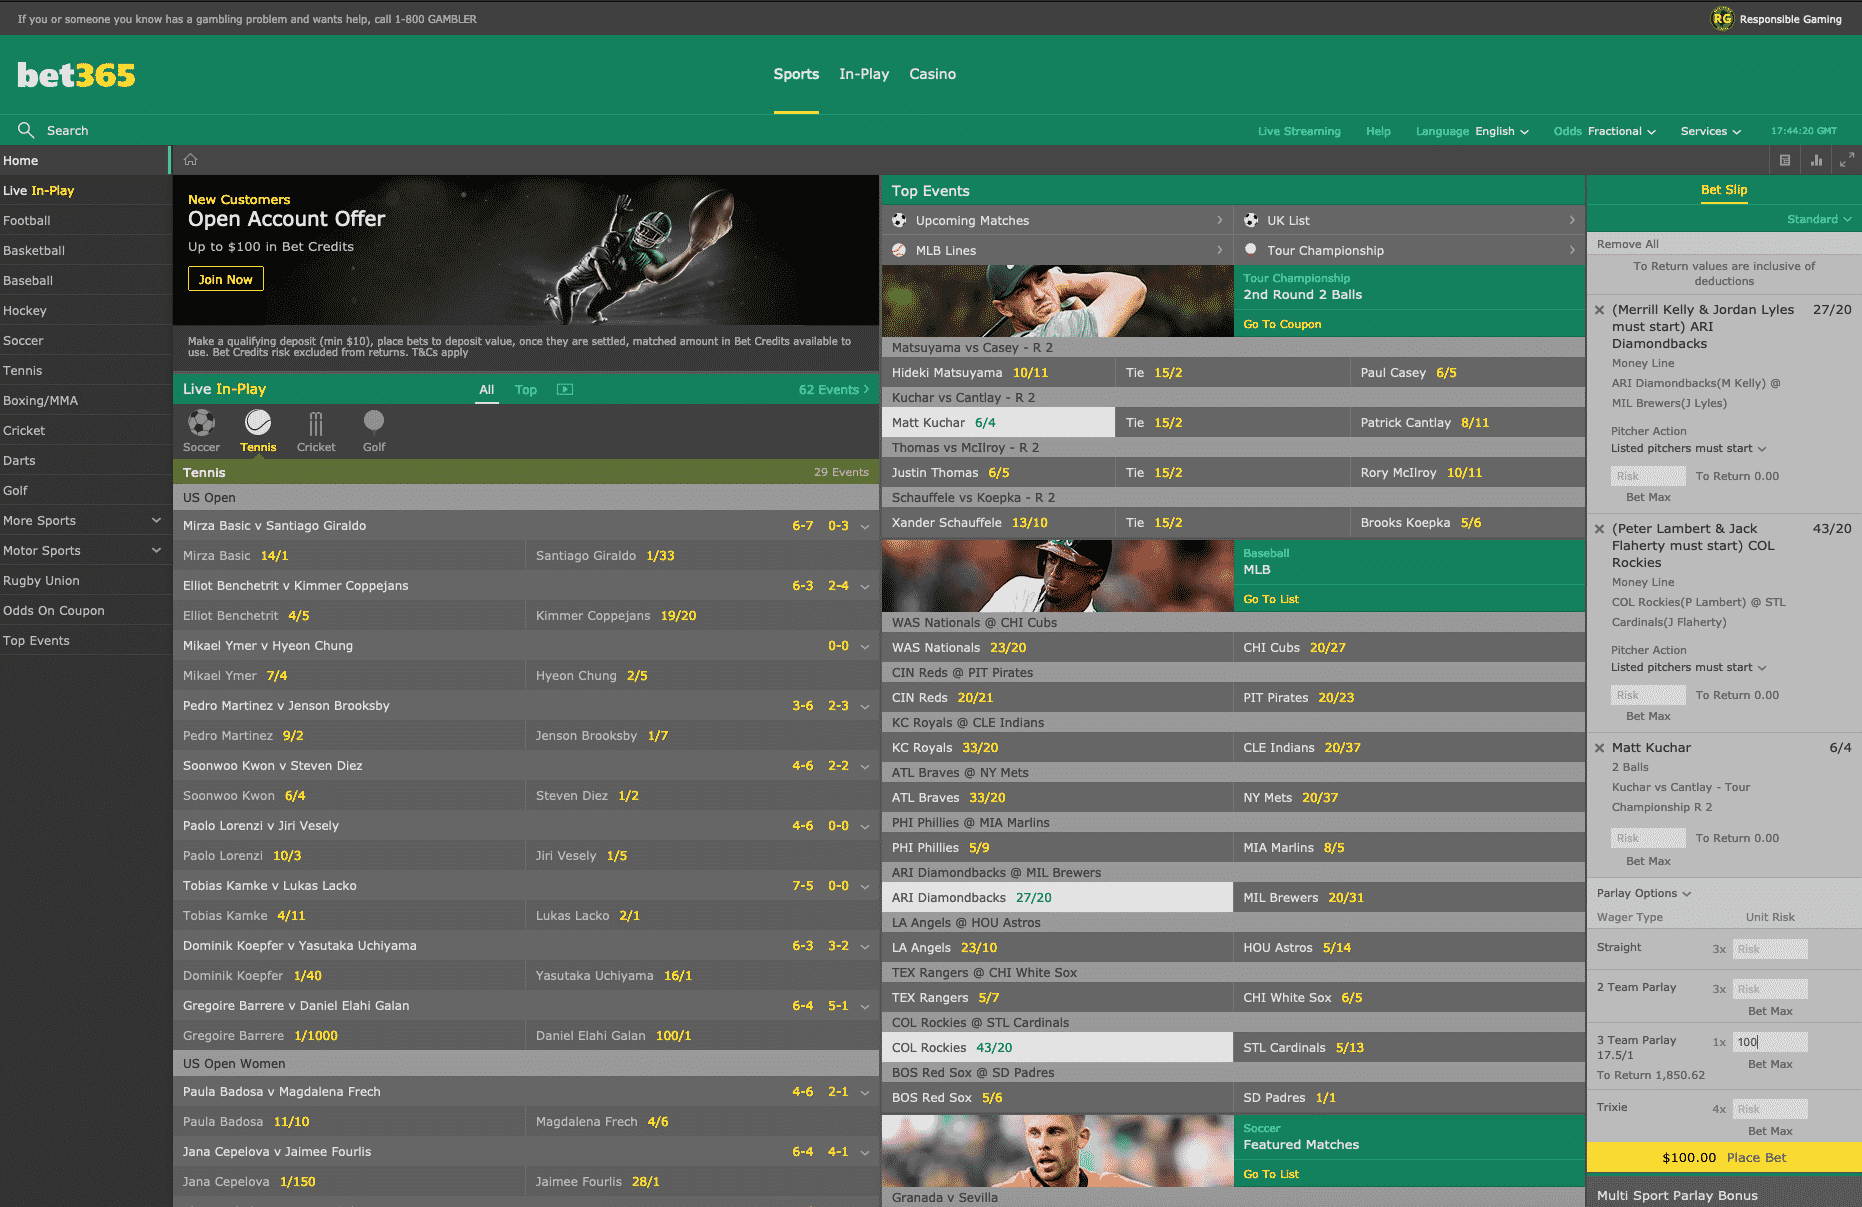
Task: Click the Straight wager risk field
Action: point(1770,949)
